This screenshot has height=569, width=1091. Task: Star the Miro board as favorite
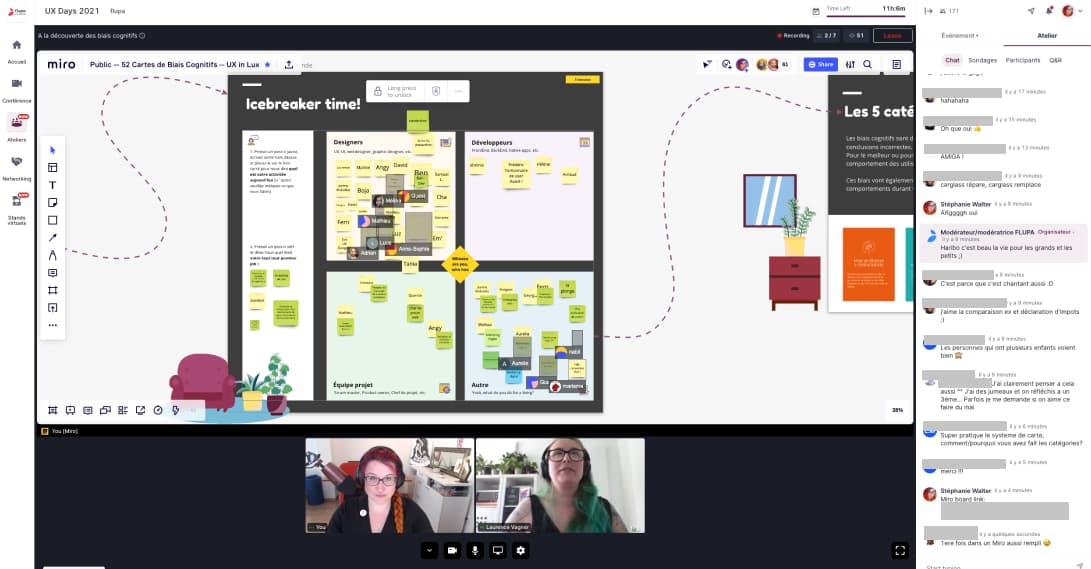tap(267, 64)
